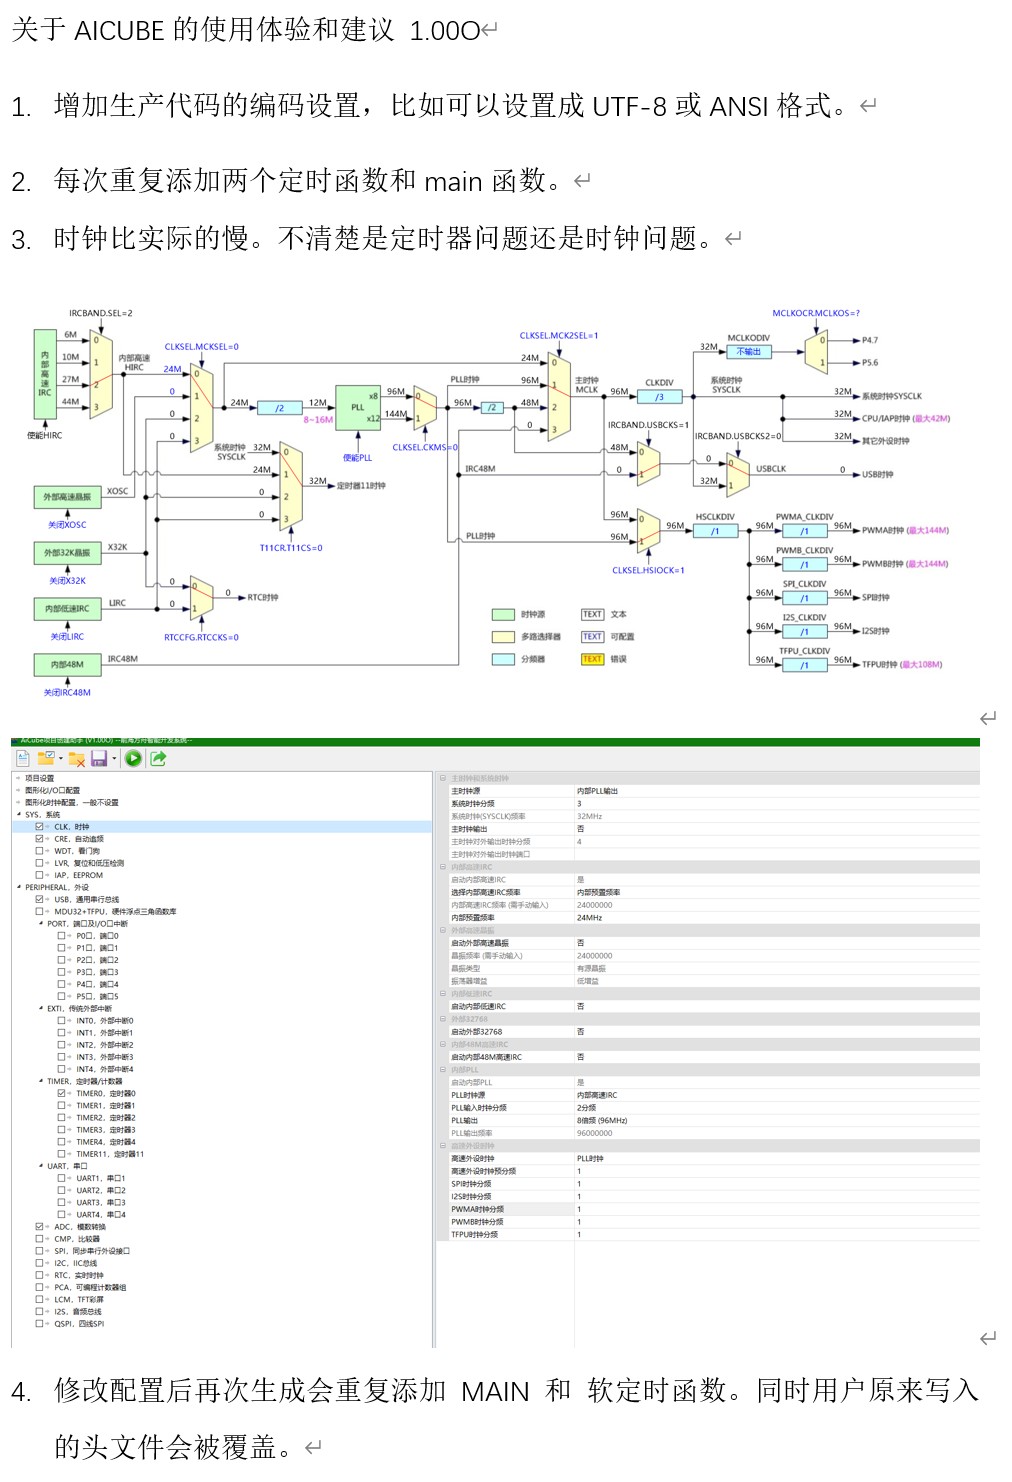
Task: Click 系统时钟分频 value field
Action: tap(776, 804)
